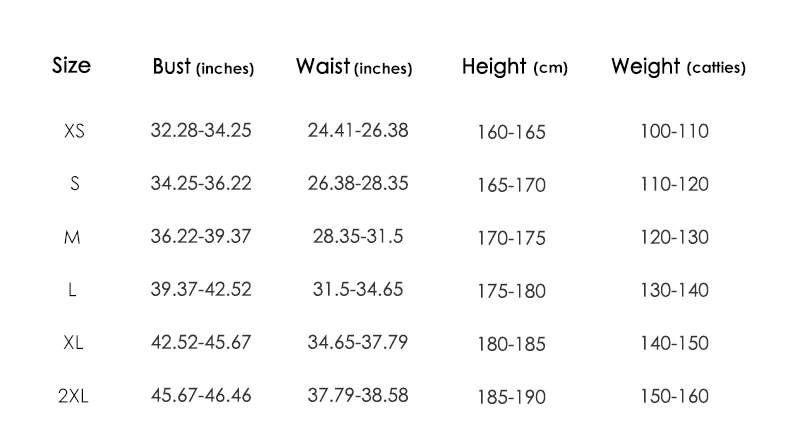Screen dimensions: 800x439
Task: Click waist value 26.38-28.35
Action: point(358,183)
